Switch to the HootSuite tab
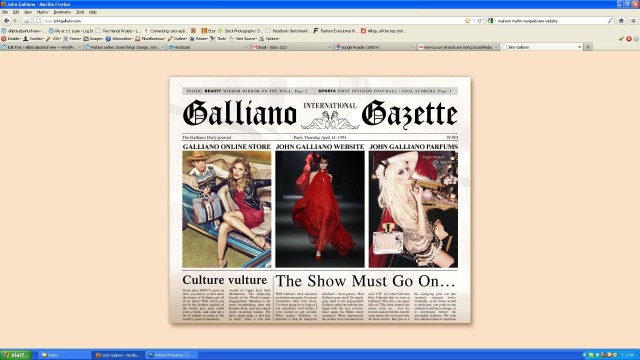Screen dimensions: 640x360 pyautogui.click(x=208, y=47)
